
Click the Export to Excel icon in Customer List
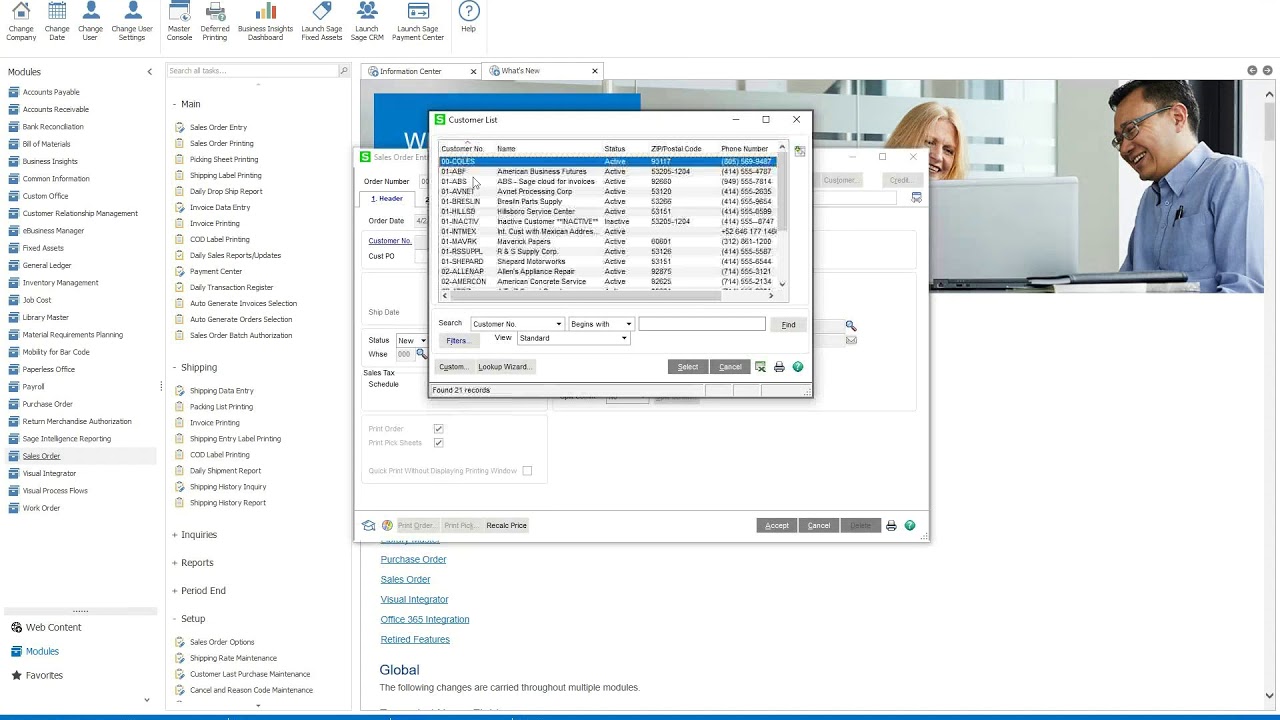point(760,367)
